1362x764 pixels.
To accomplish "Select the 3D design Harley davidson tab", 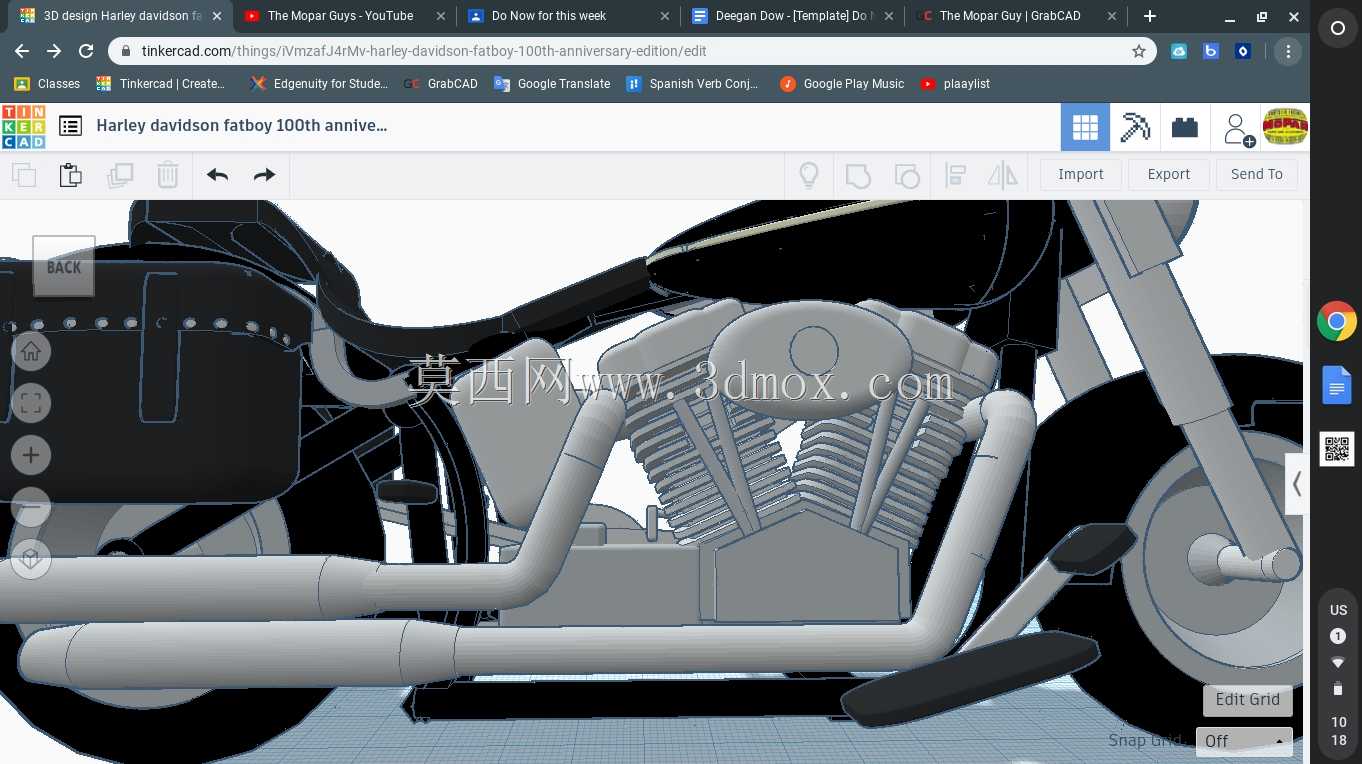I will coord(120,16).
